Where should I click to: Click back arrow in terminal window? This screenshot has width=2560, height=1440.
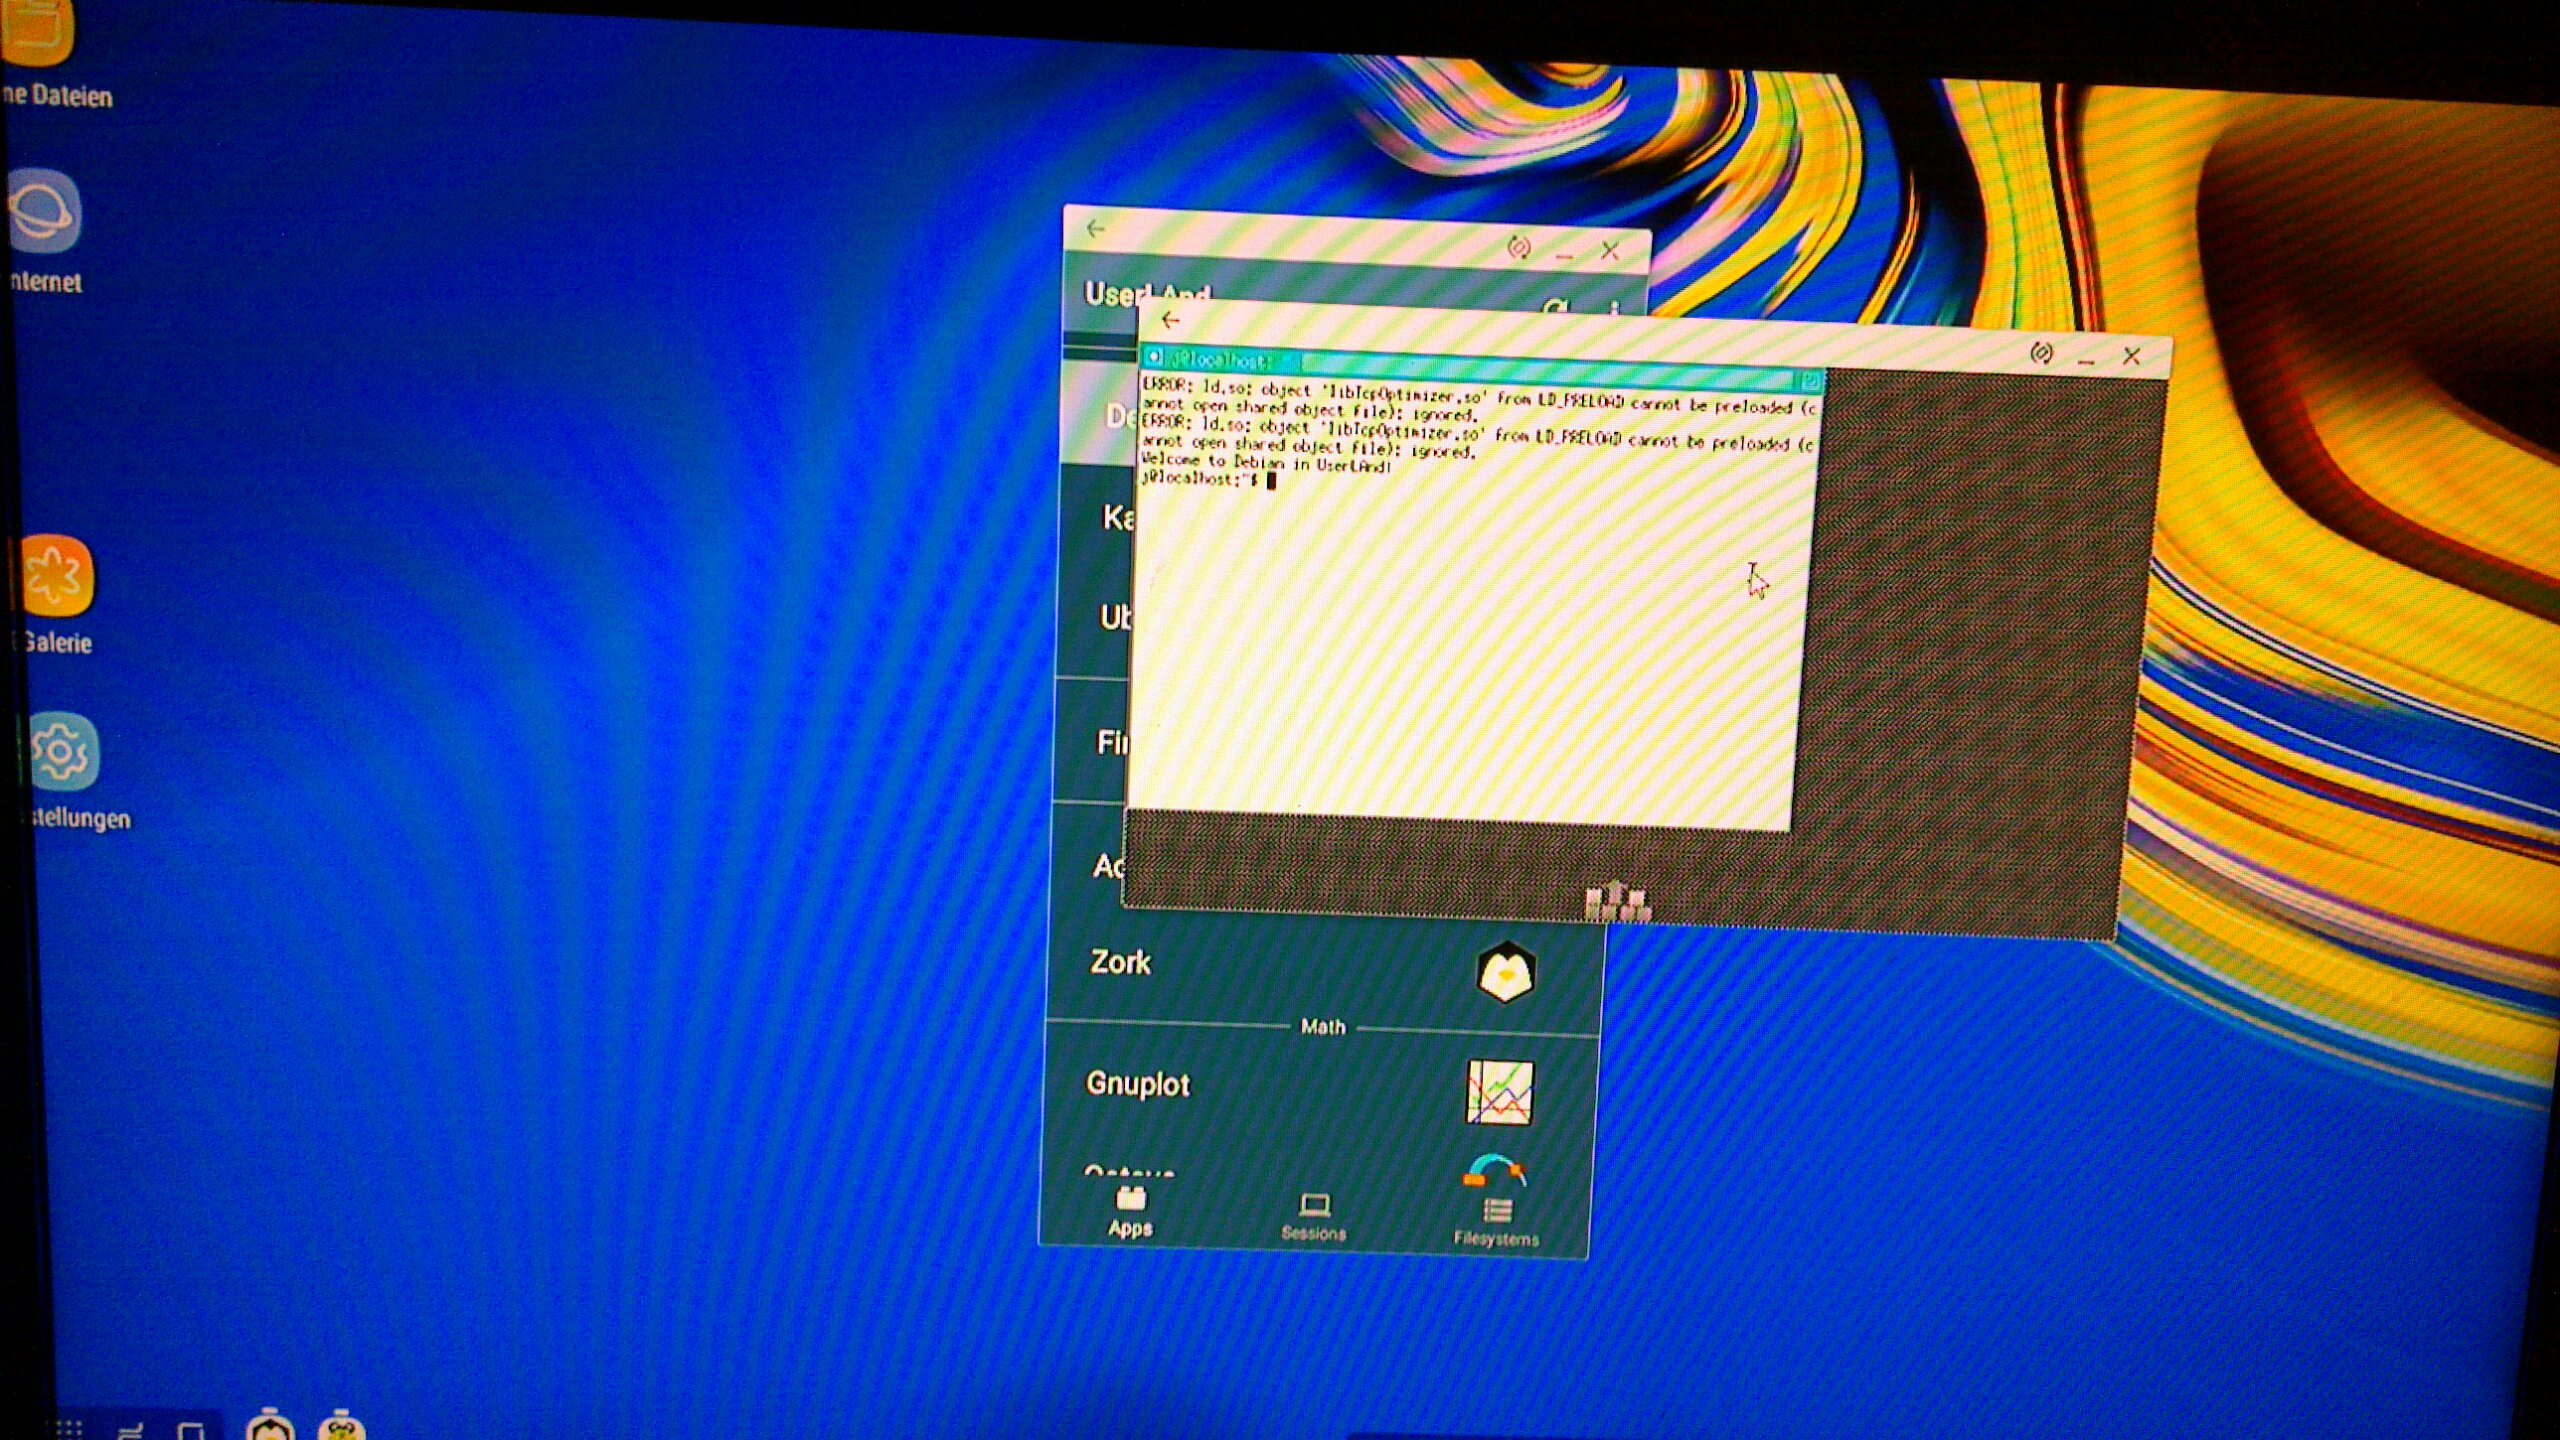(x=1171, y=320)
